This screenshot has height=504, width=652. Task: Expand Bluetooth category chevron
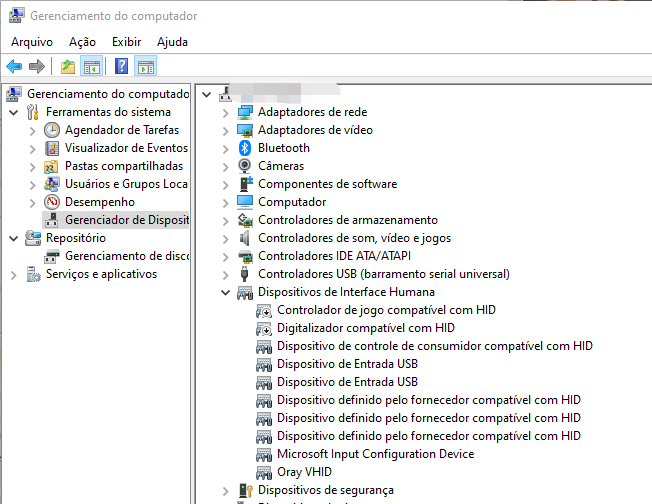[x=225, y=149]
